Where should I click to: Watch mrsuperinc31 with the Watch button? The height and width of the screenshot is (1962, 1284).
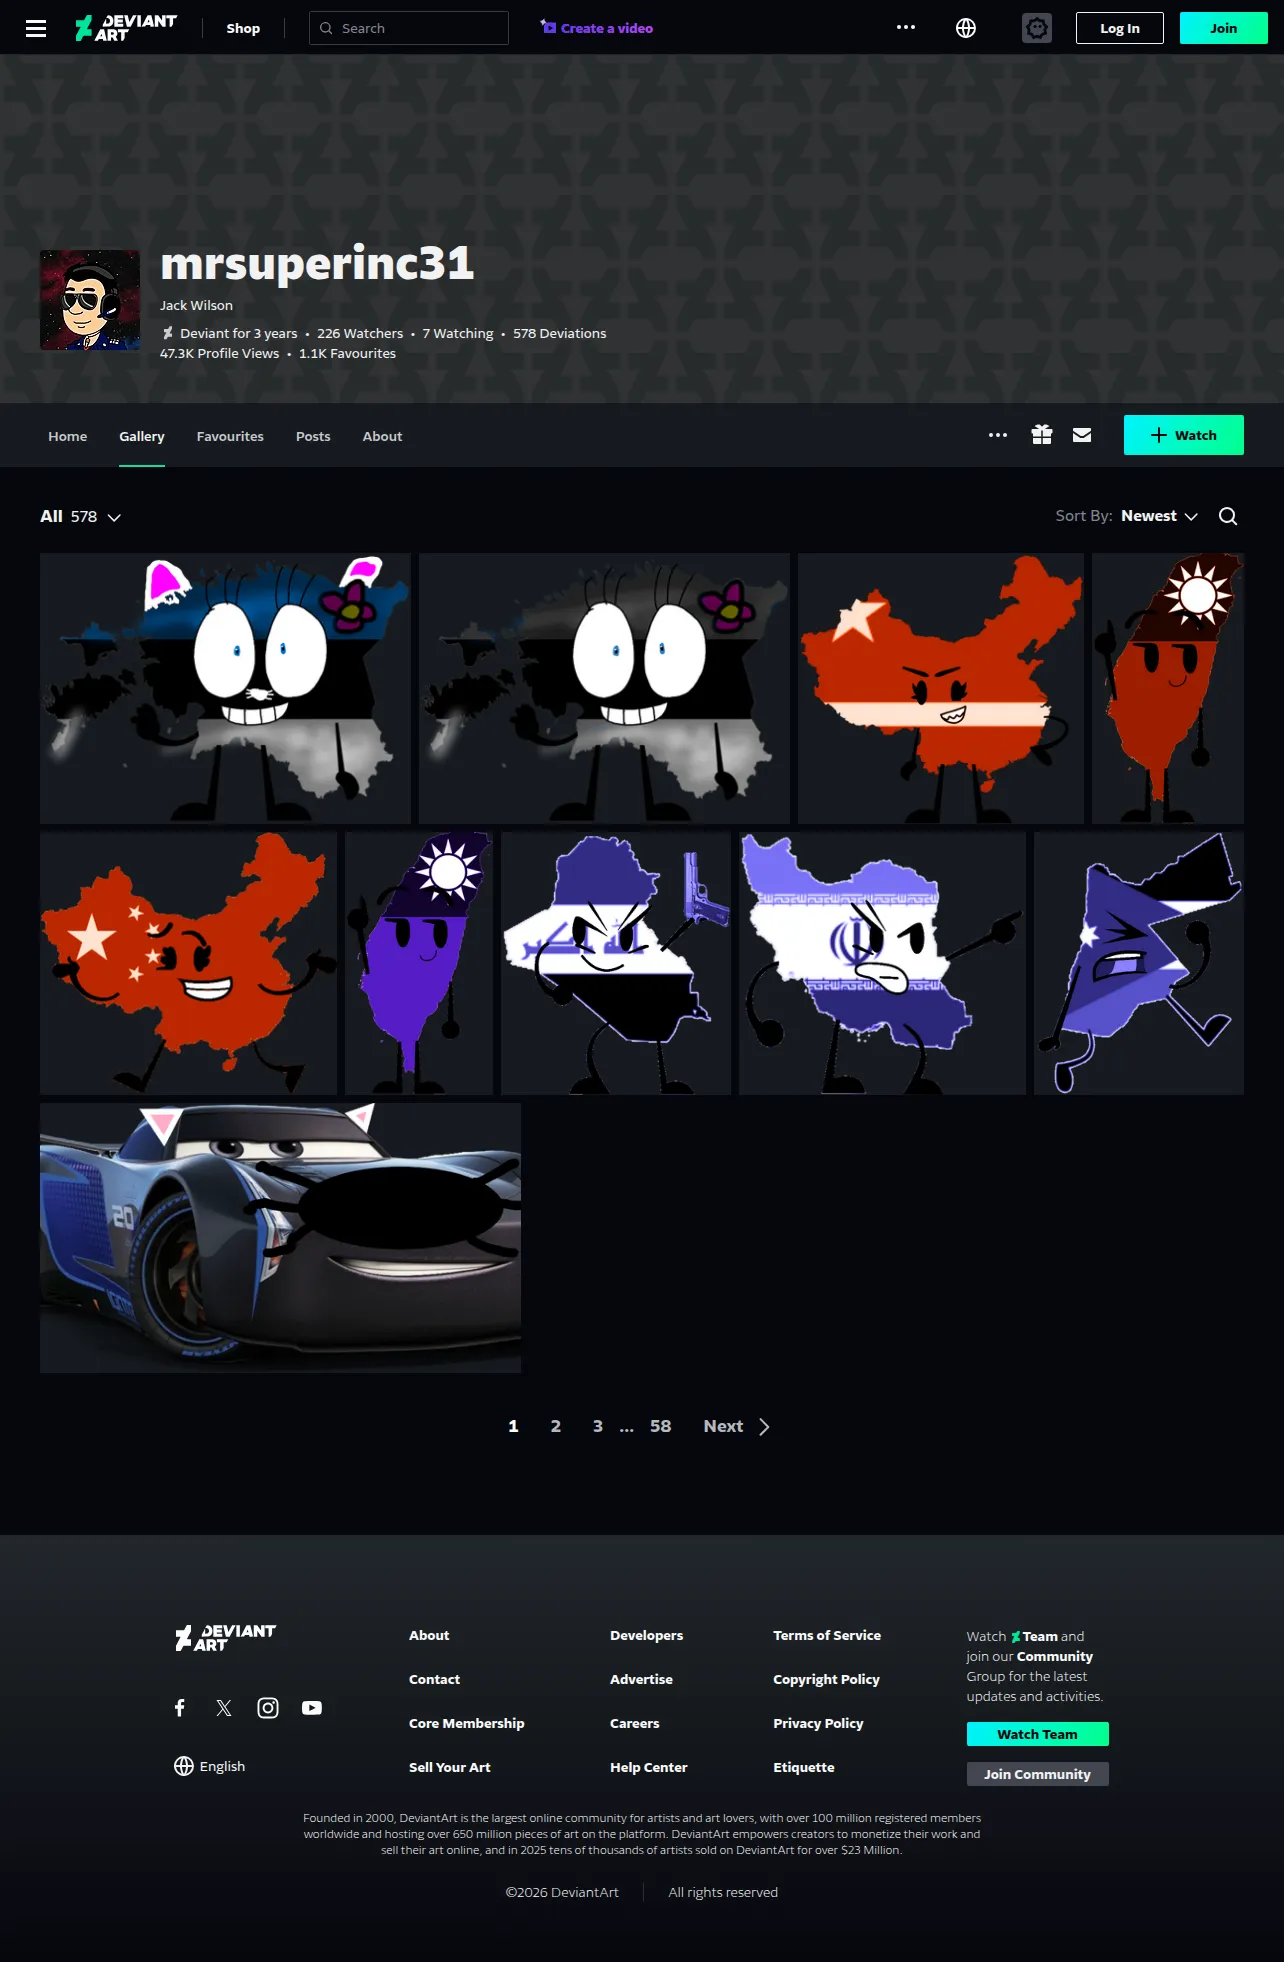coord(1184,435)
